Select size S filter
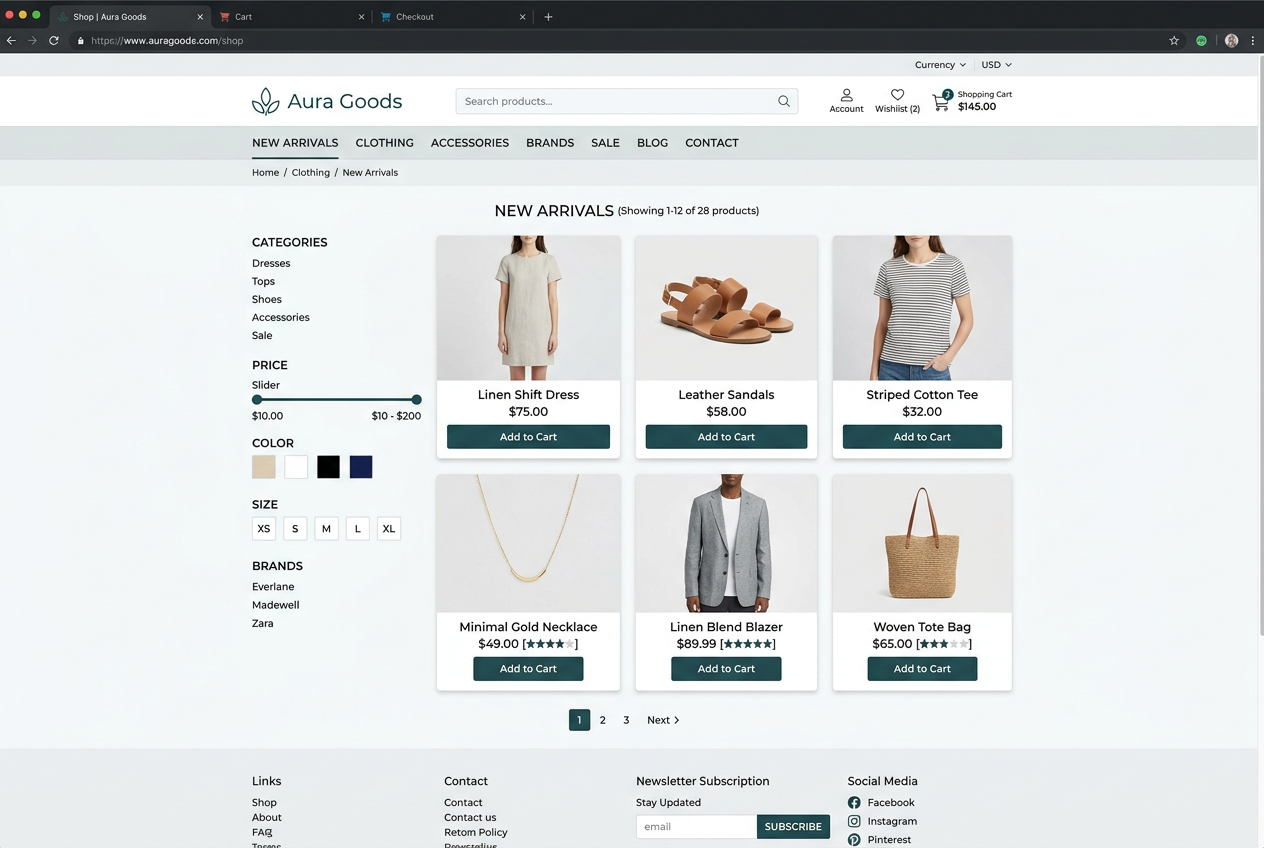 point(295,529)
